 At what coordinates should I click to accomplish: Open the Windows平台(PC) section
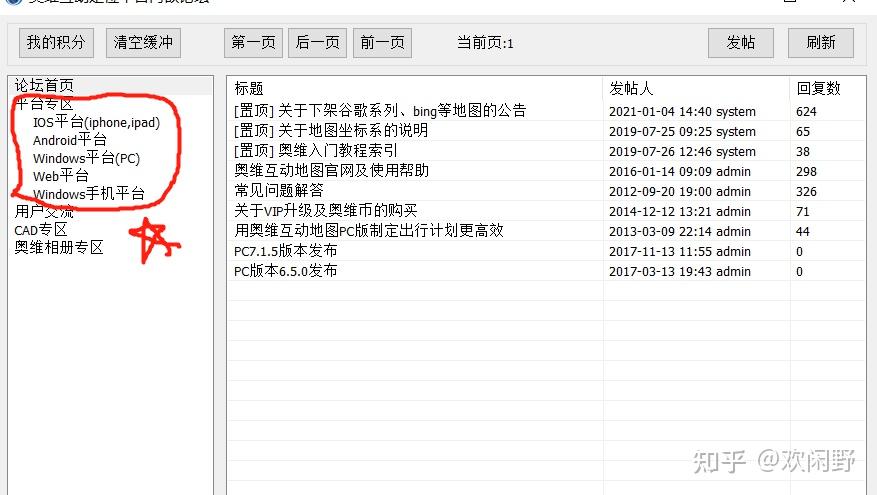(86, 158)
